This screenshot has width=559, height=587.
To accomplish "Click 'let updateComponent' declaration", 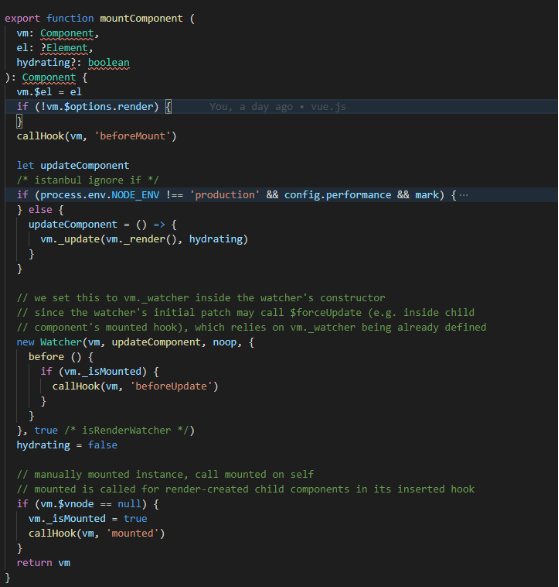I will tap(73, 165).
